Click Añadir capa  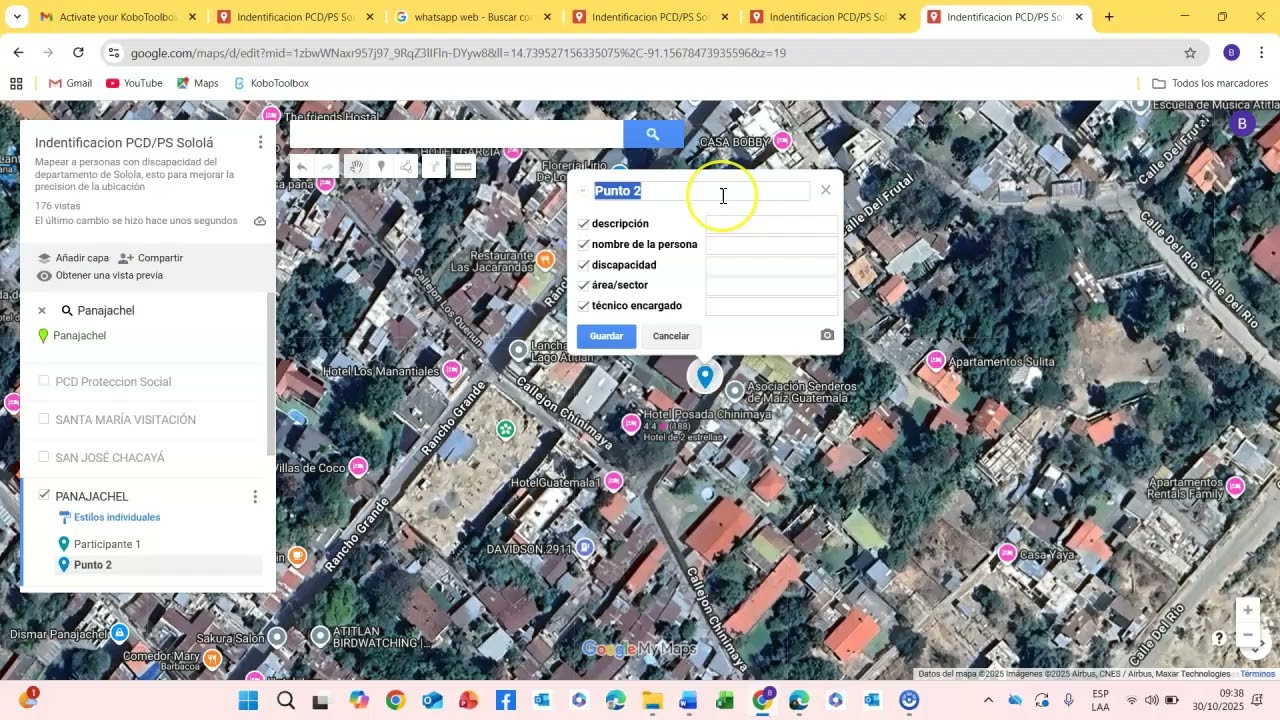coord(73,258)
